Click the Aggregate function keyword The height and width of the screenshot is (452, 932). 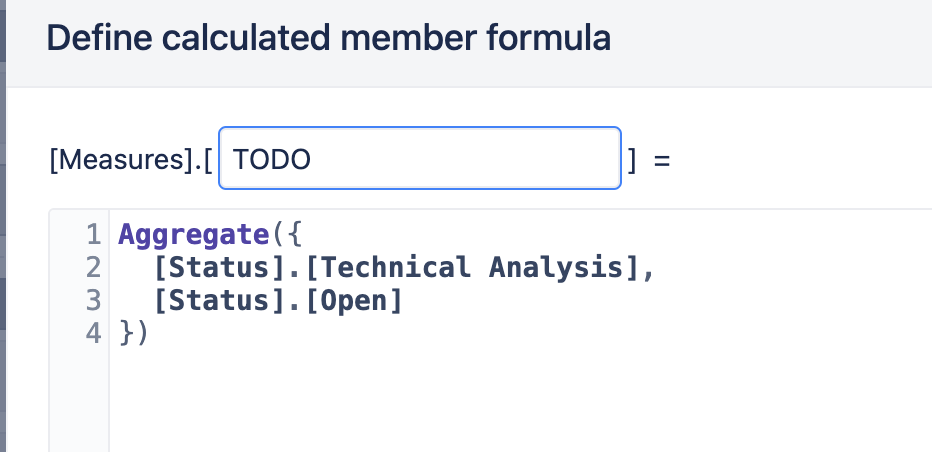coord(194,234)
